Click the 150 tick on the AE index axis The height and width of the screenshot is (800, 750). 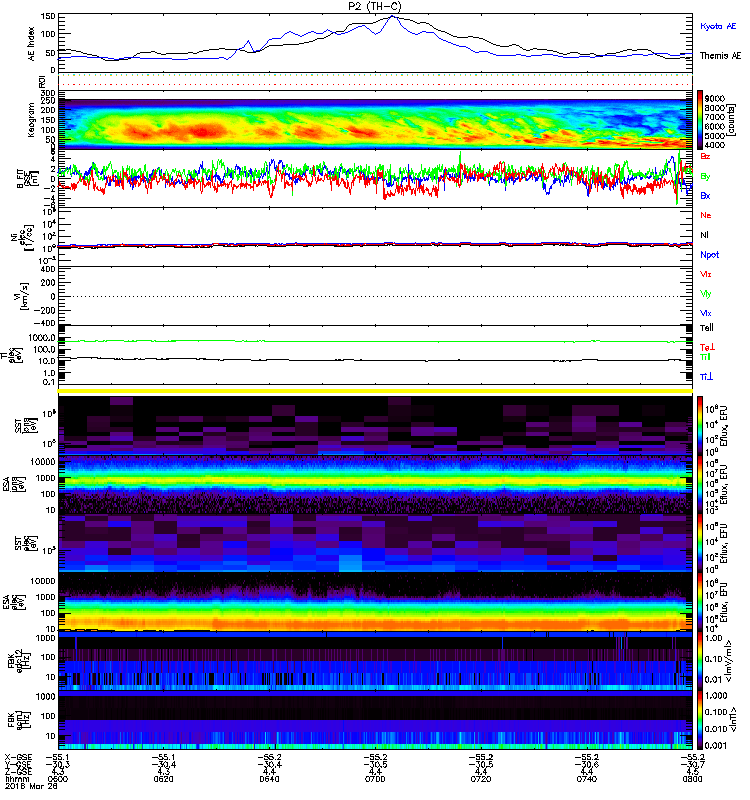point(48,16)
